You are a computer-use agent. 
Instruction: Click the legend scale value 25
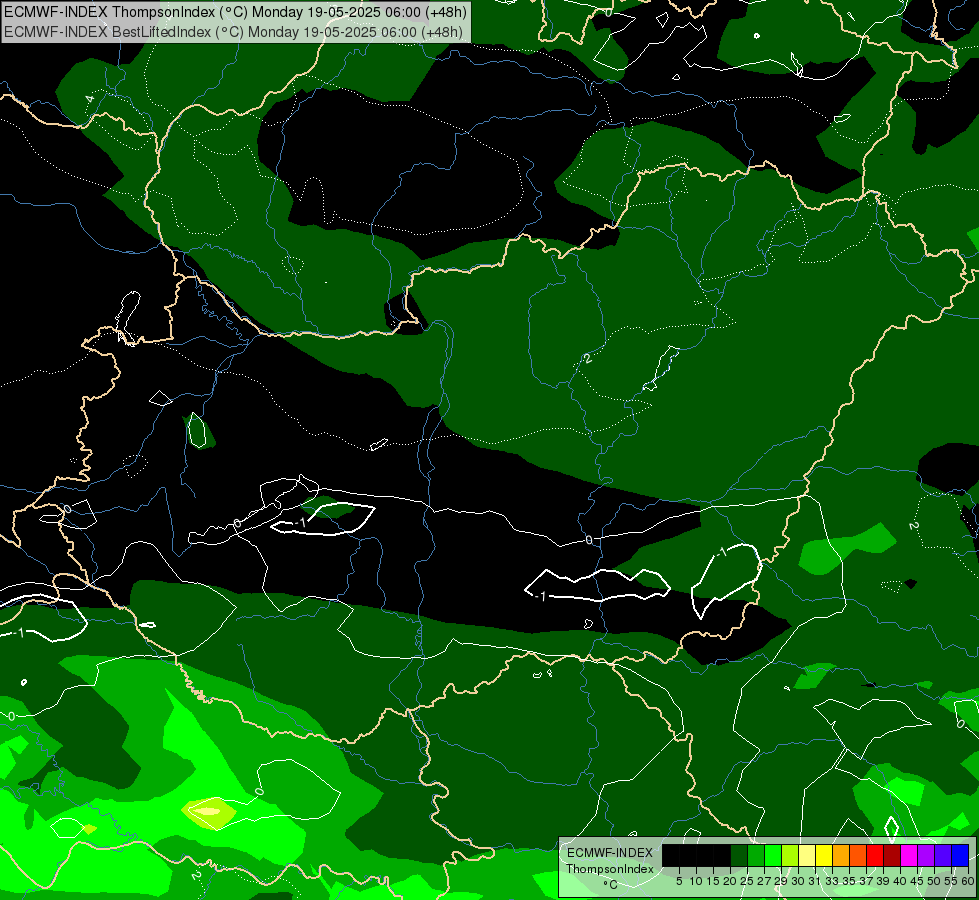pyautogui.click(x=747, y=881)
